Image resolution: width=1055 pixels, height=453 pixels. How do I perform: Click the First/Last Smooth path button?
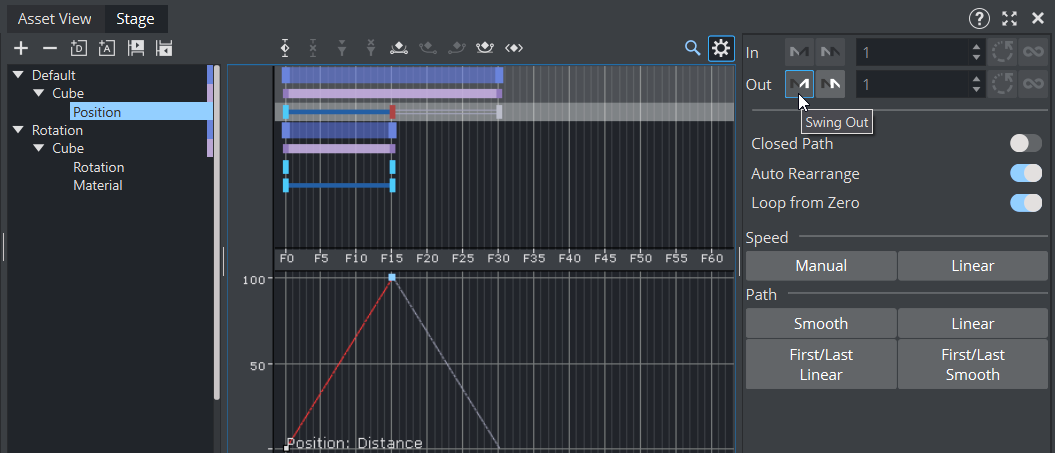pyautogui.click(x=972, y=364)
